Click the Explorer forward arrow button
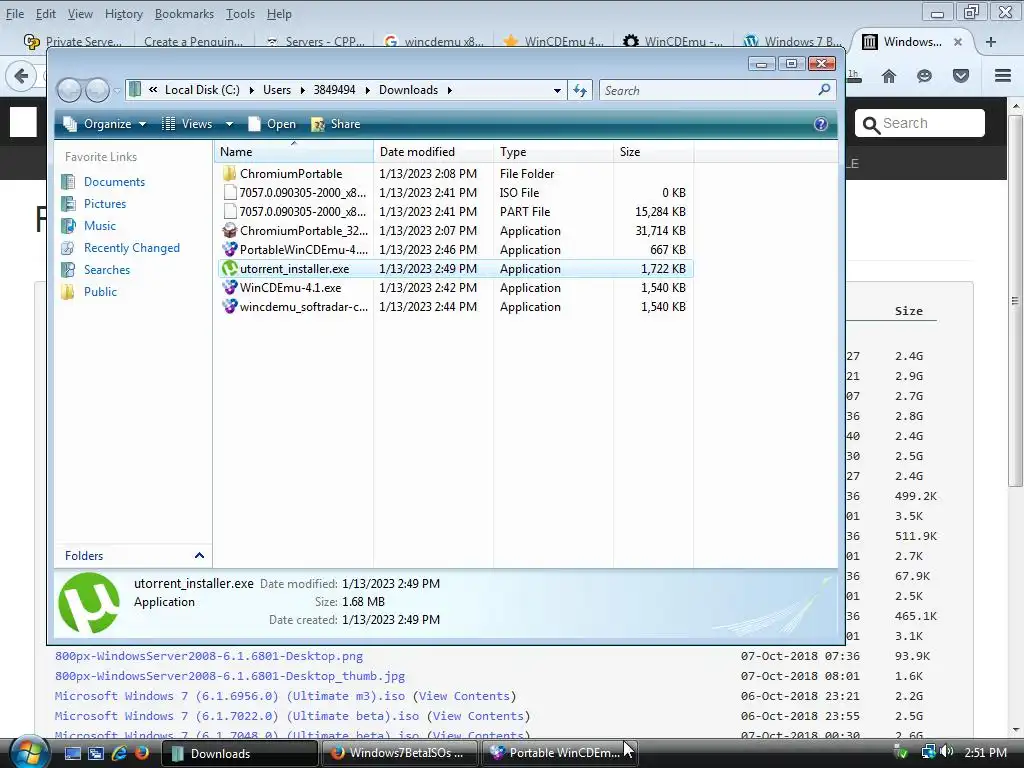The height and width of the screenshot is (768, 1024). click(97, 90)
